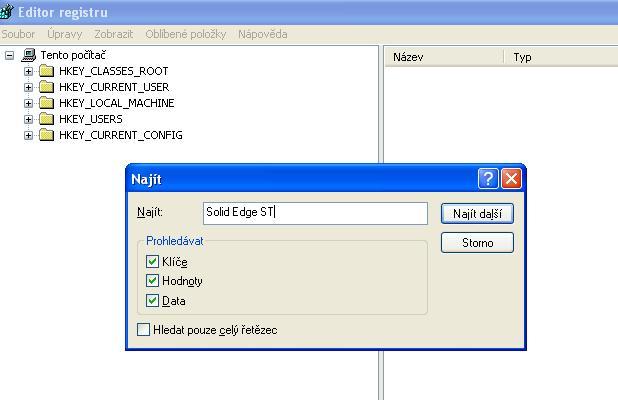Screen dimensions: 618x400
Task: Click the HKEY_USERS folder icon
Action: [x=47, y=119]
